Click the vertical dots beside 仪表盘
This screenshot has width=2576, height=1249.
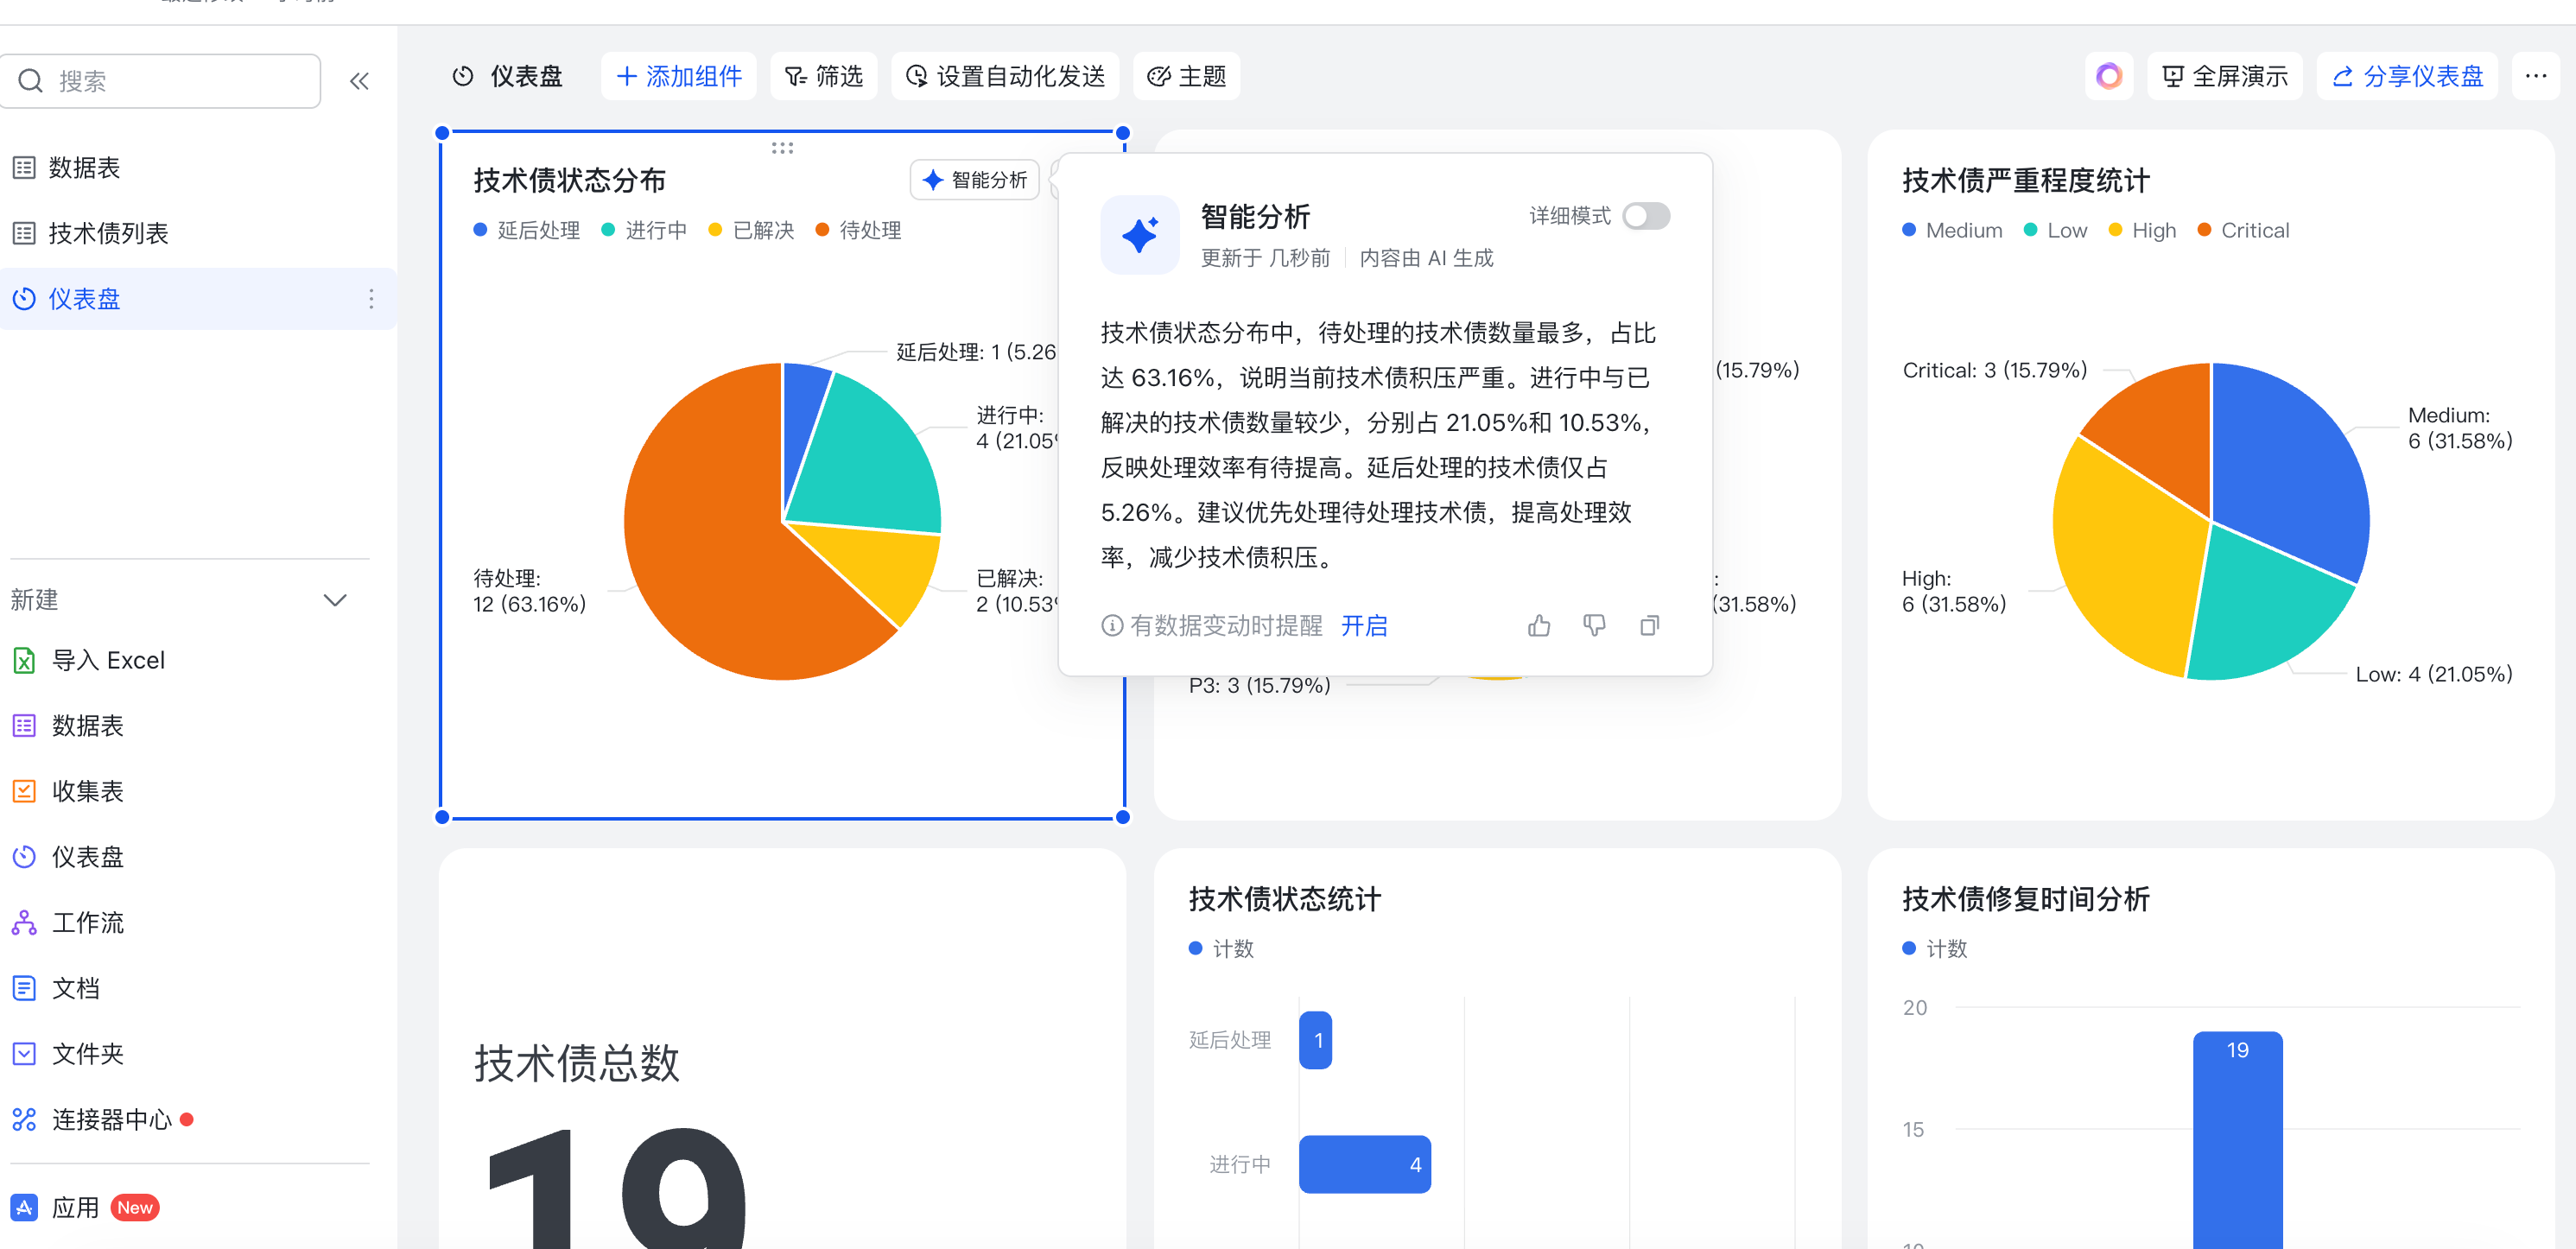[371, 299]
